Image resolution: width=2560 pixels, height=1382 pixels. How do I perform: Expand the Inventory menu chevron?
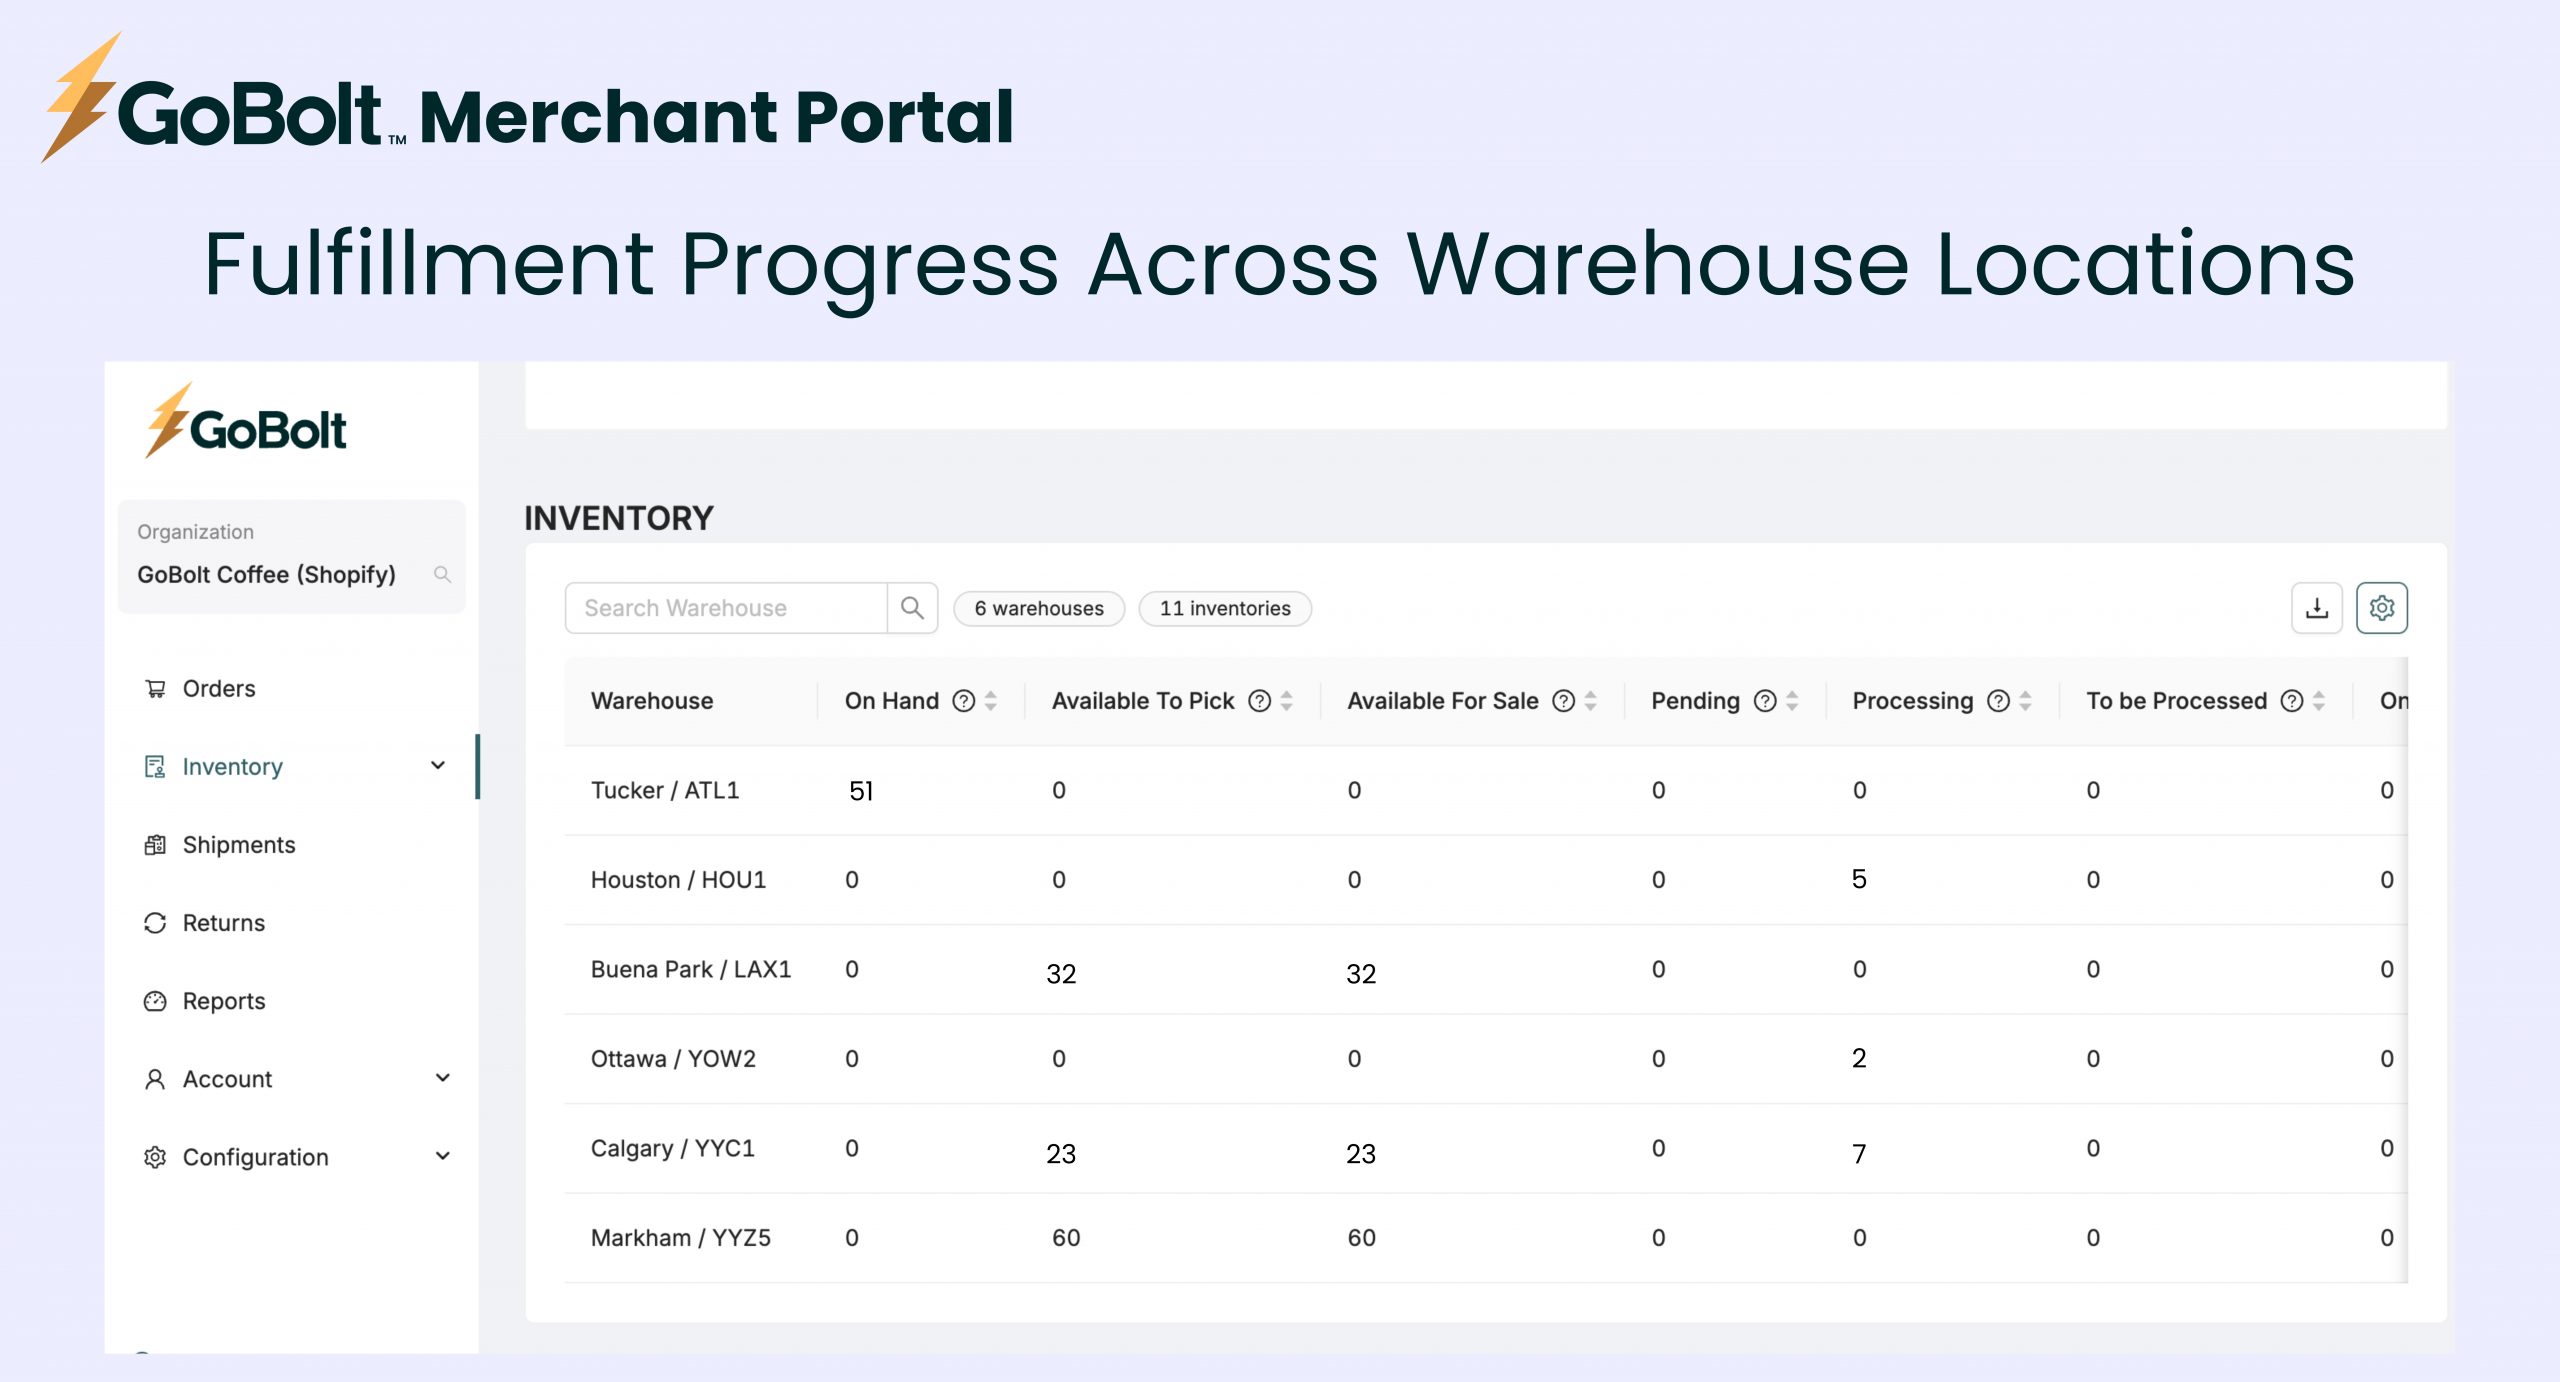click(x=438, y=765)
